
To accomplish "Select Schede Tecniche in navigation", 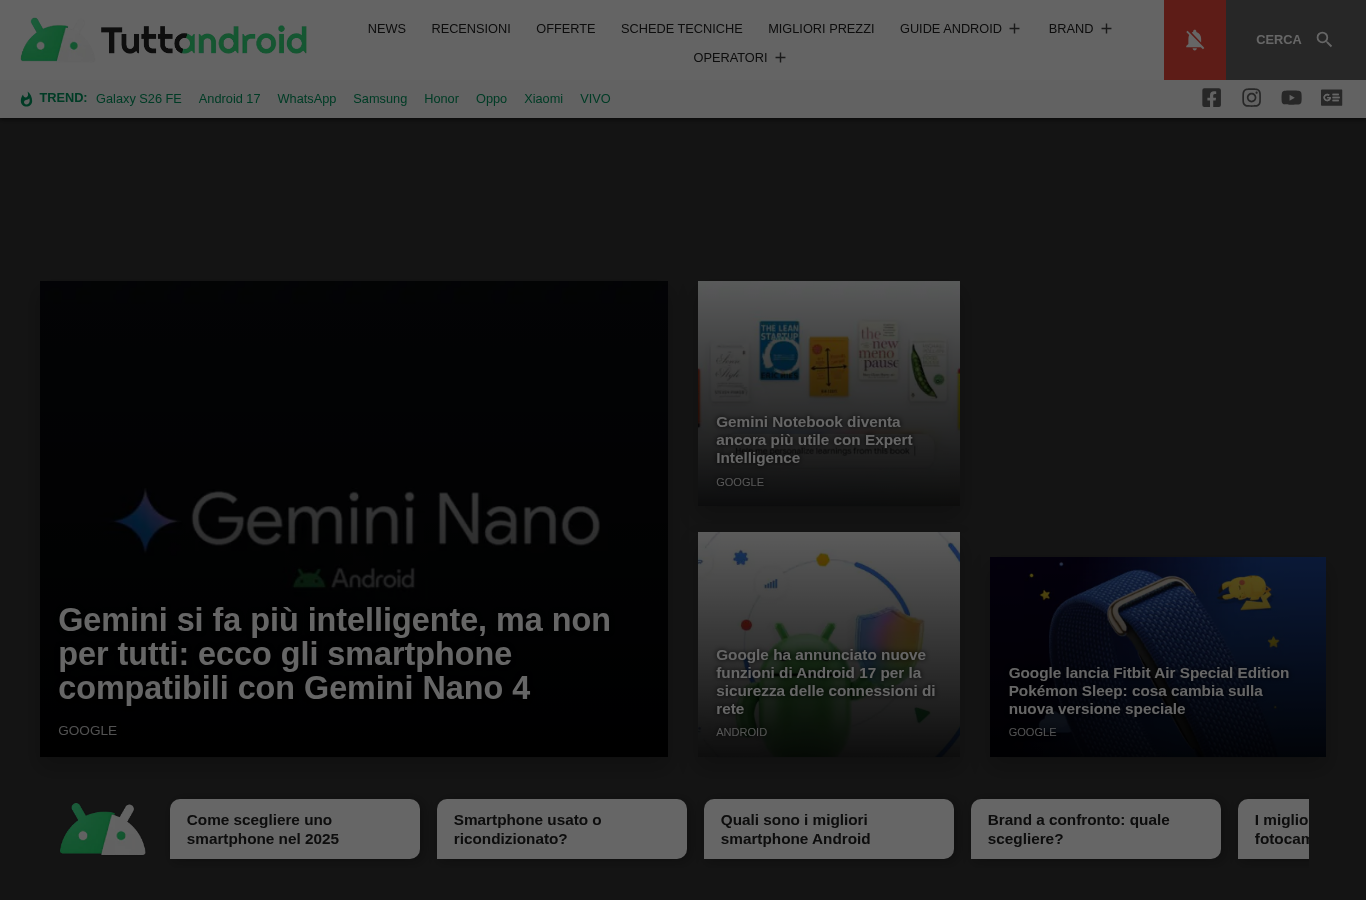I will click(x=682, y=29).
